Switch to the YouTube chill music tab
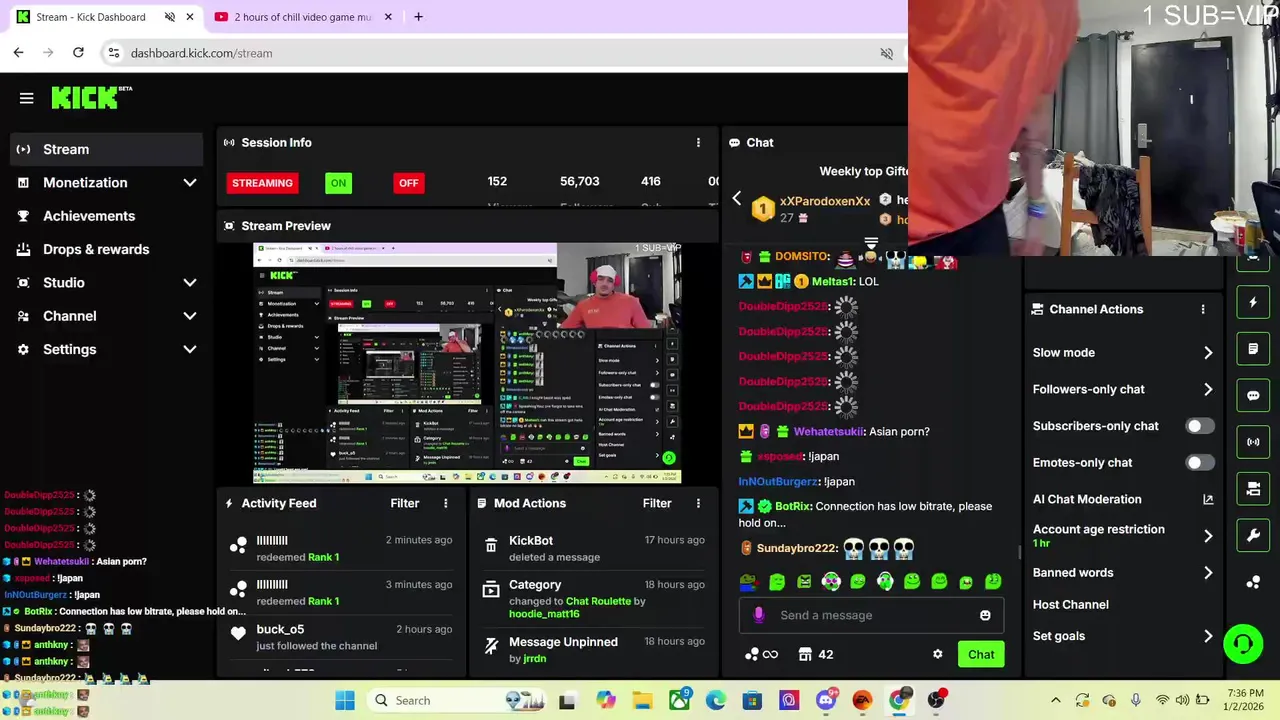Screen dimensions: 1280x720 [x=303, y=17]
